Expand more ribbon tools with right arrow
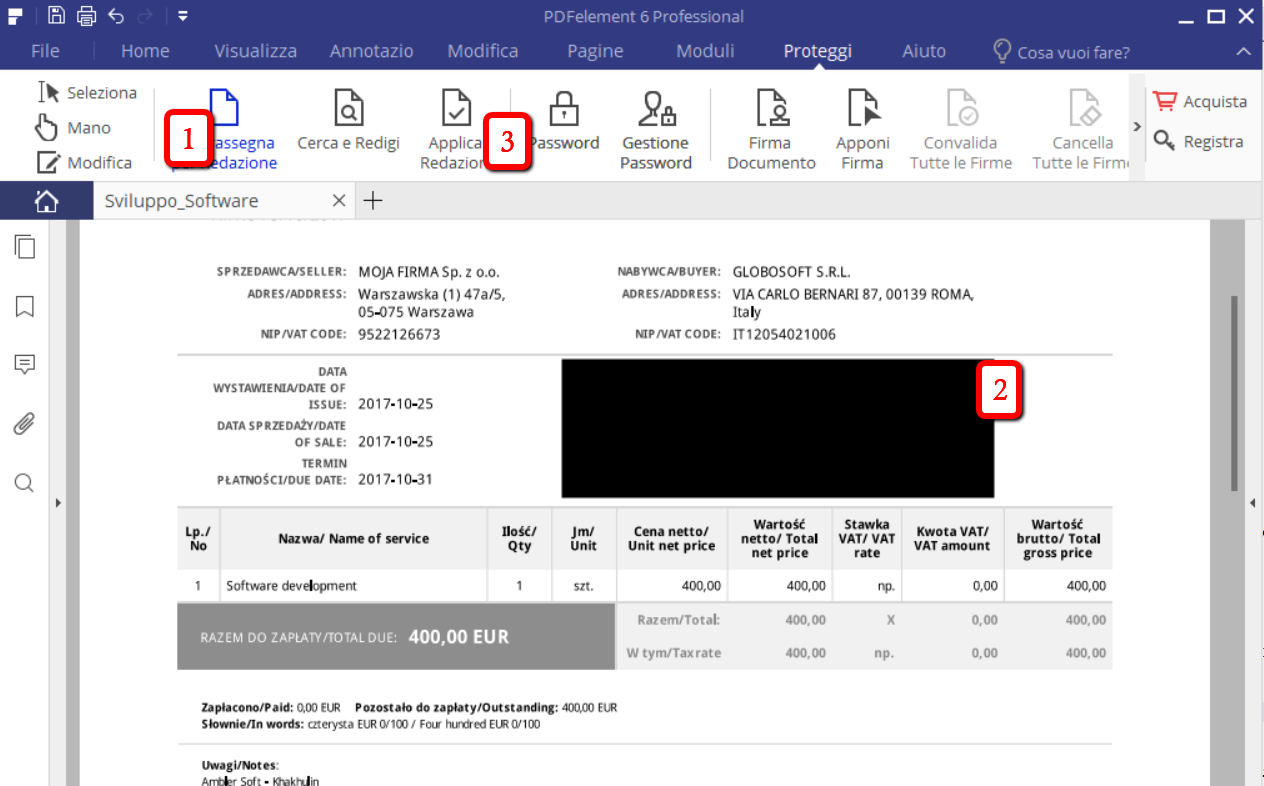 coord(1136,127)
